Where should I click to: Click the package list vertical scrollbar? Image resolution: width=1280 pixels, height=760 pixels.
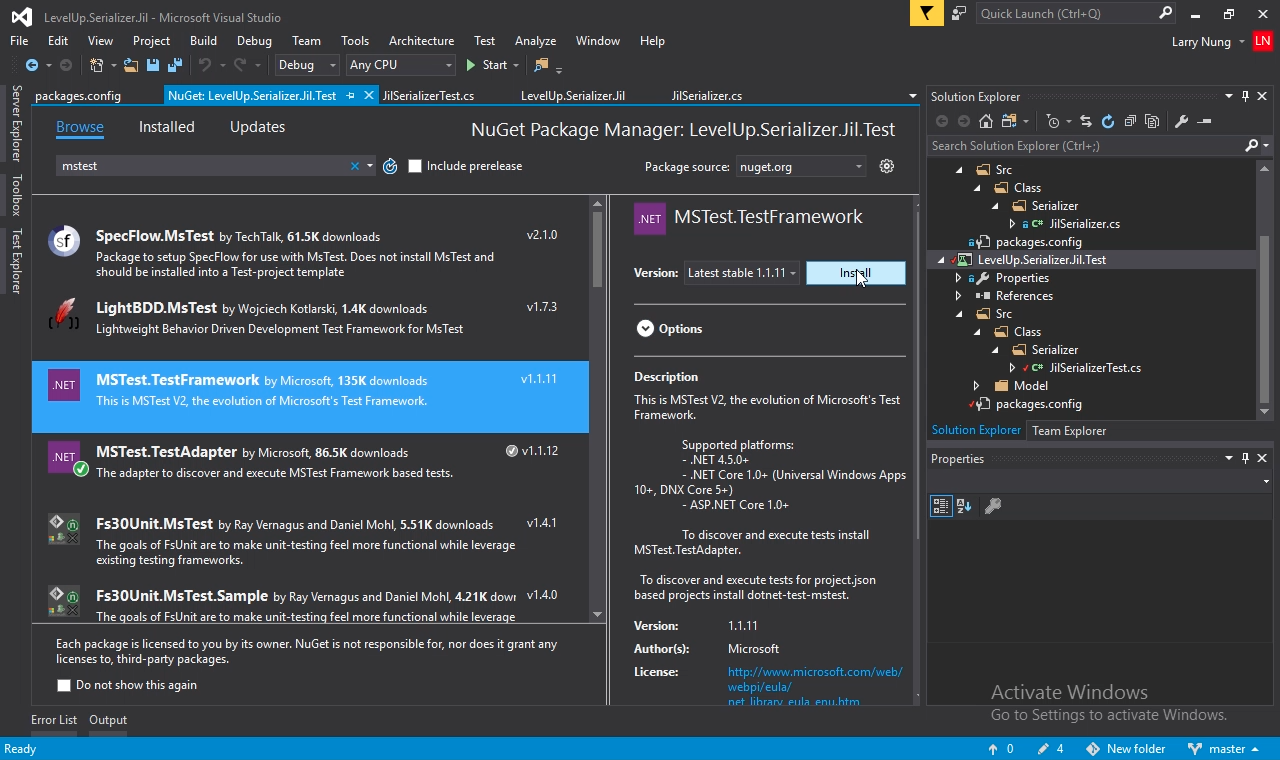pos(597,411)
